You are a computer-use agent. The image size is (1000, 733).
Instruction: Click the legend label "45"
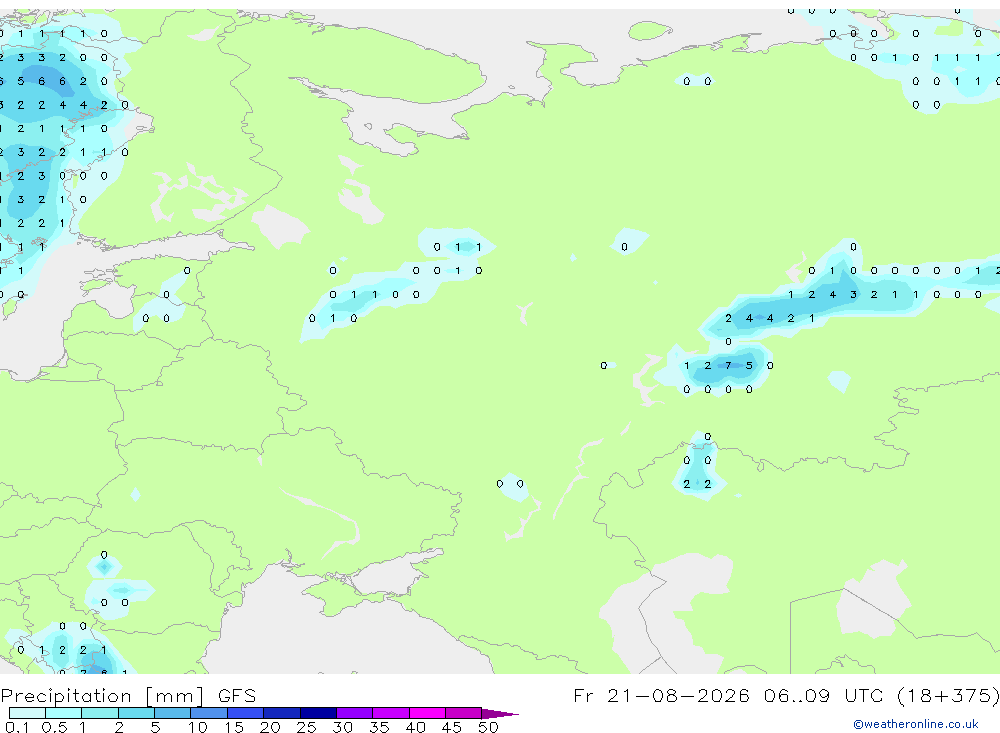pos(452,727)
